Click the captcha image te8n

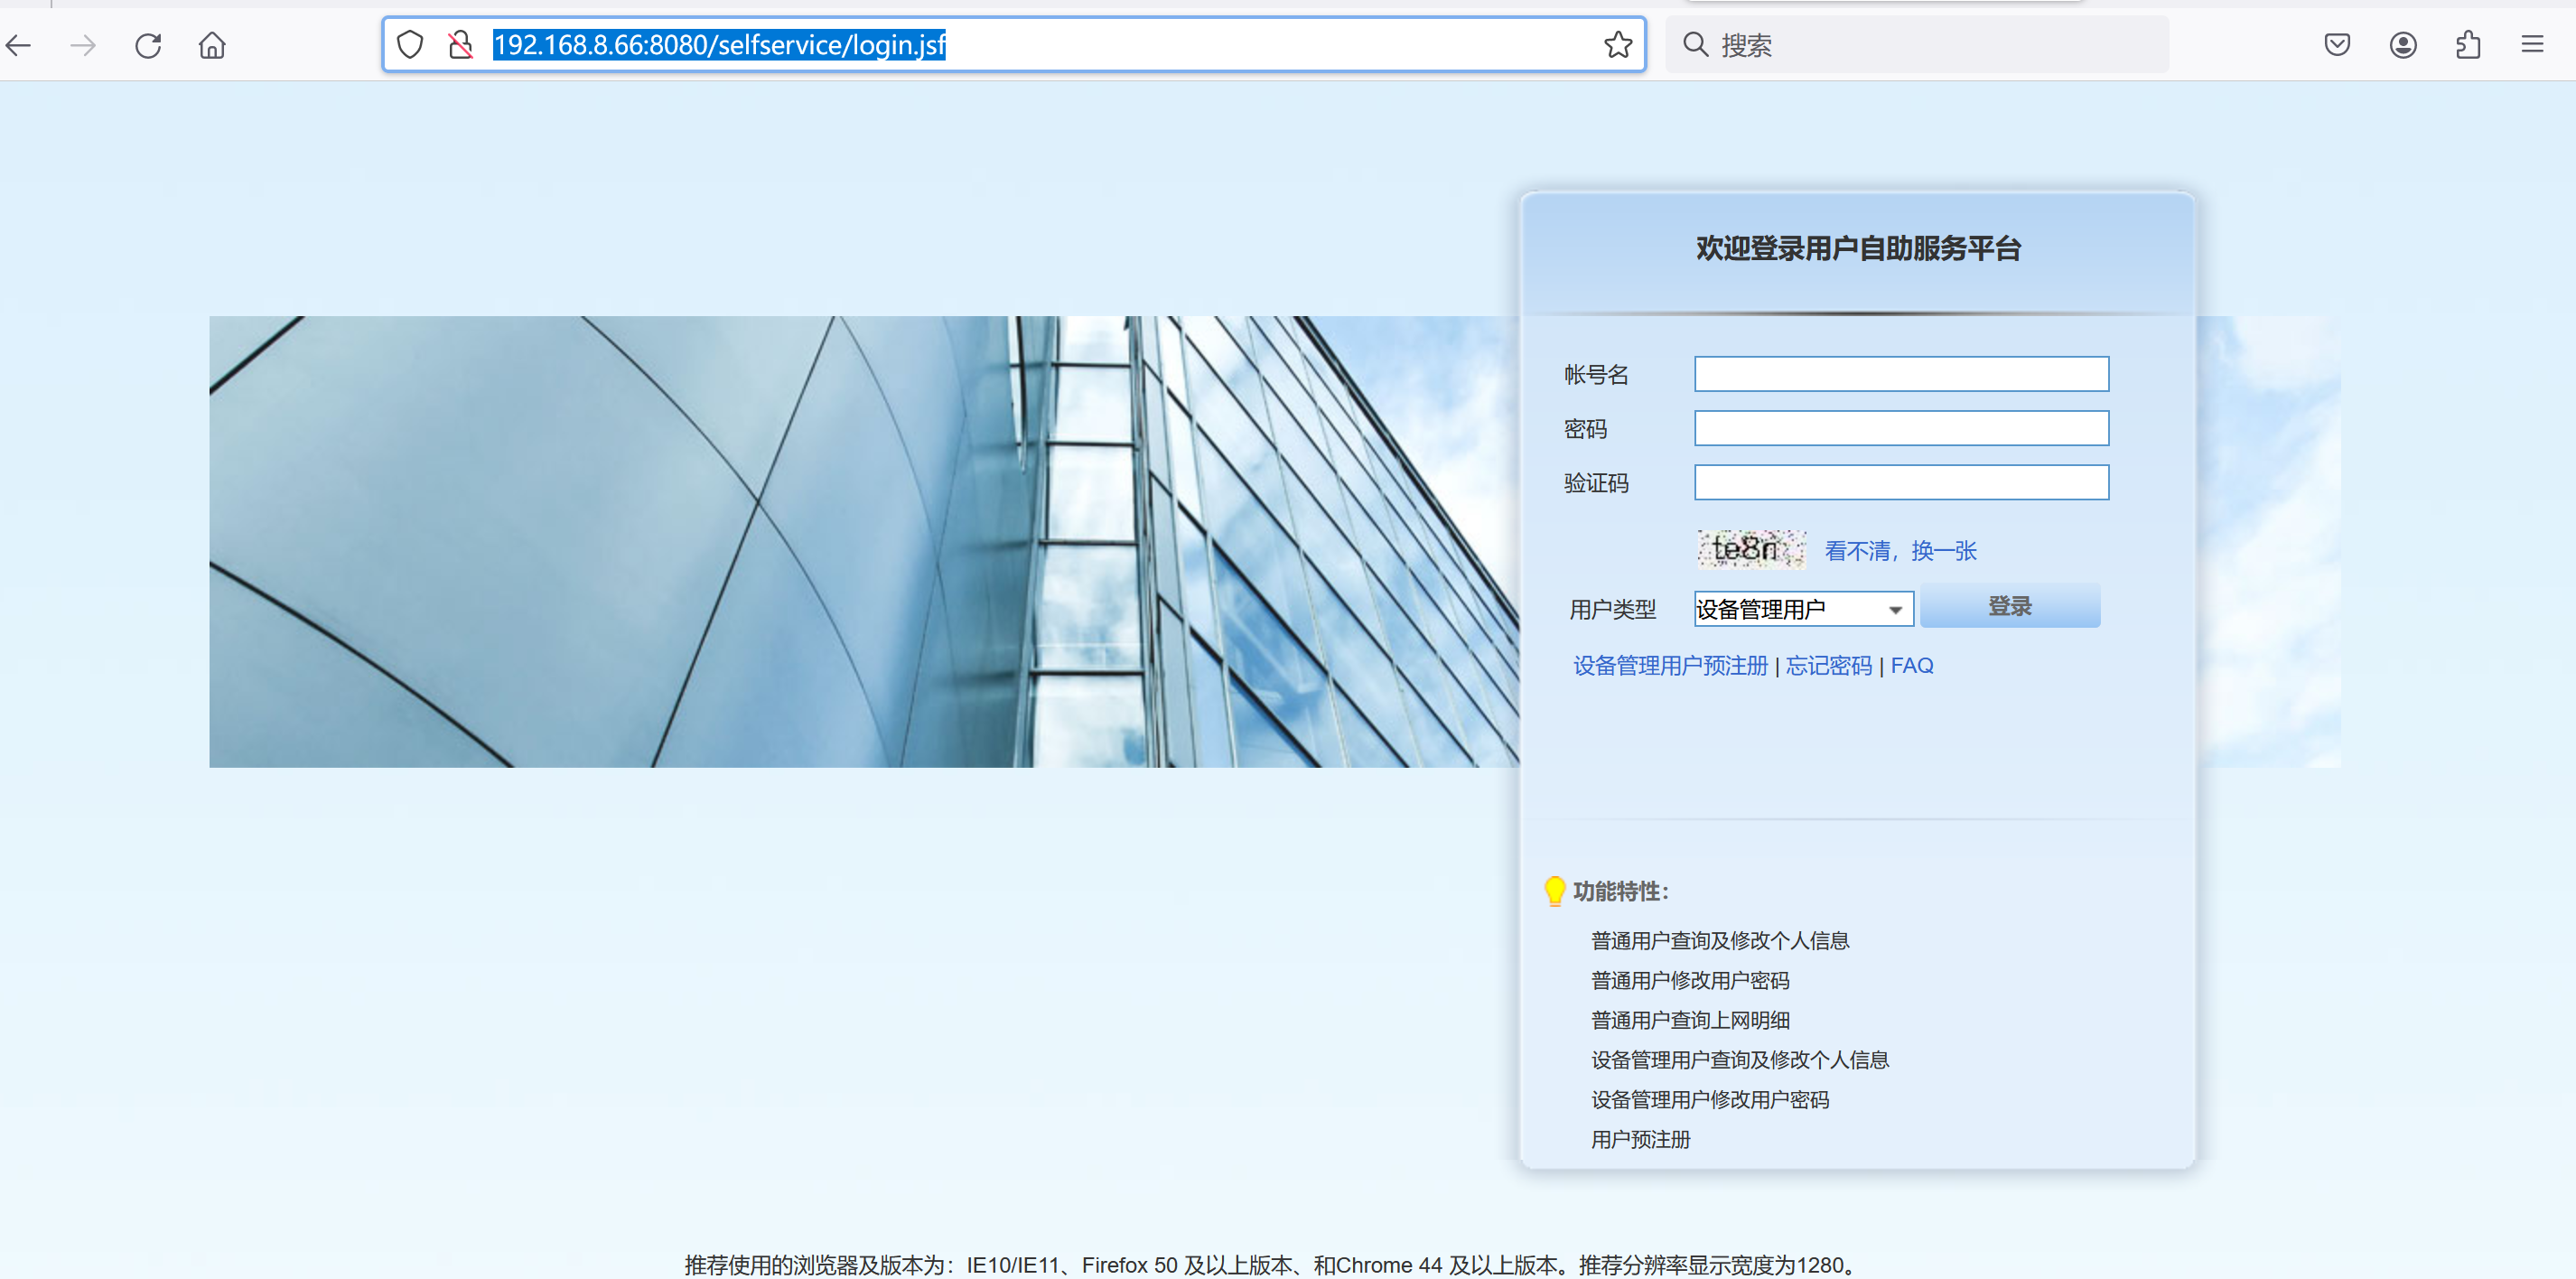[x=1750, y=549]
